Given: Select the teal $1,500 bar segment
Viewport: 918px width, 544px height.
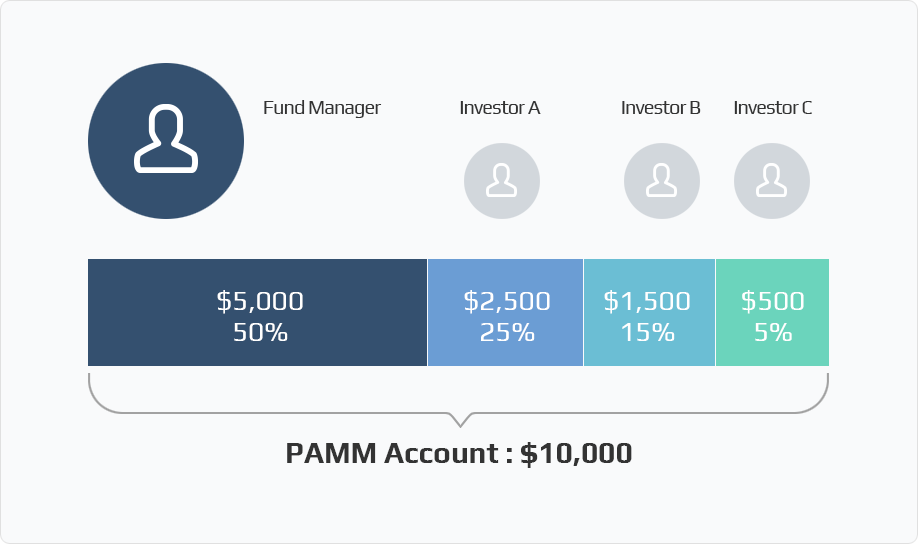Looking at the screenshot, I should (649, 313).
